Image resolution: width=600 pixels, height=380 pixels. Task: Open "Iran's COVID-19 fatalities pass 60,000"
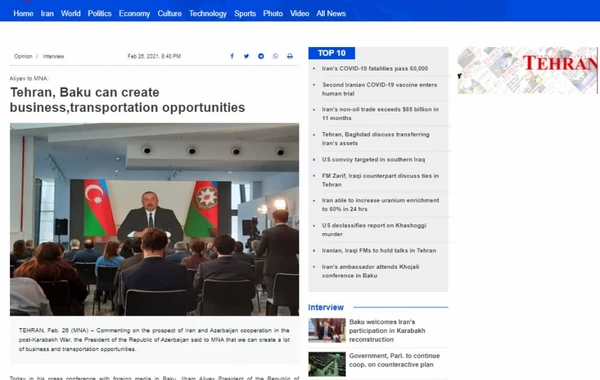click(x=375, y=68)
